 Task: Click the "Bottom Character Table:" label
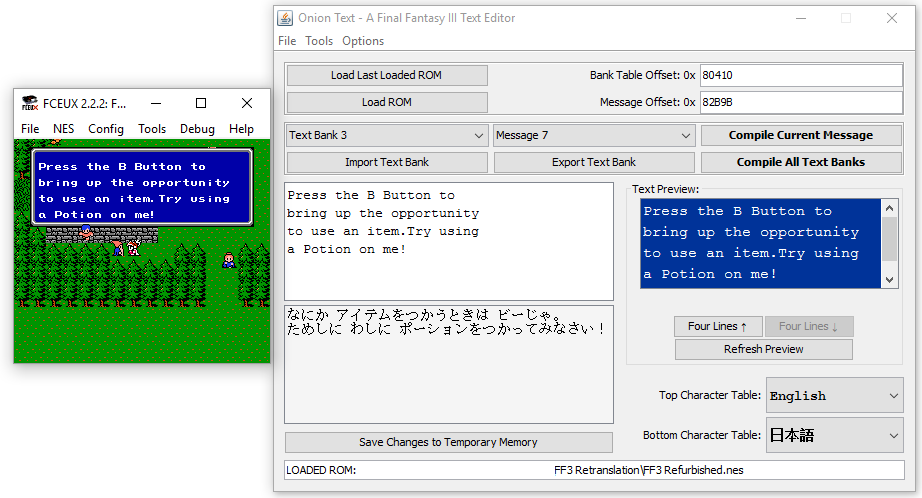(701, 435)
